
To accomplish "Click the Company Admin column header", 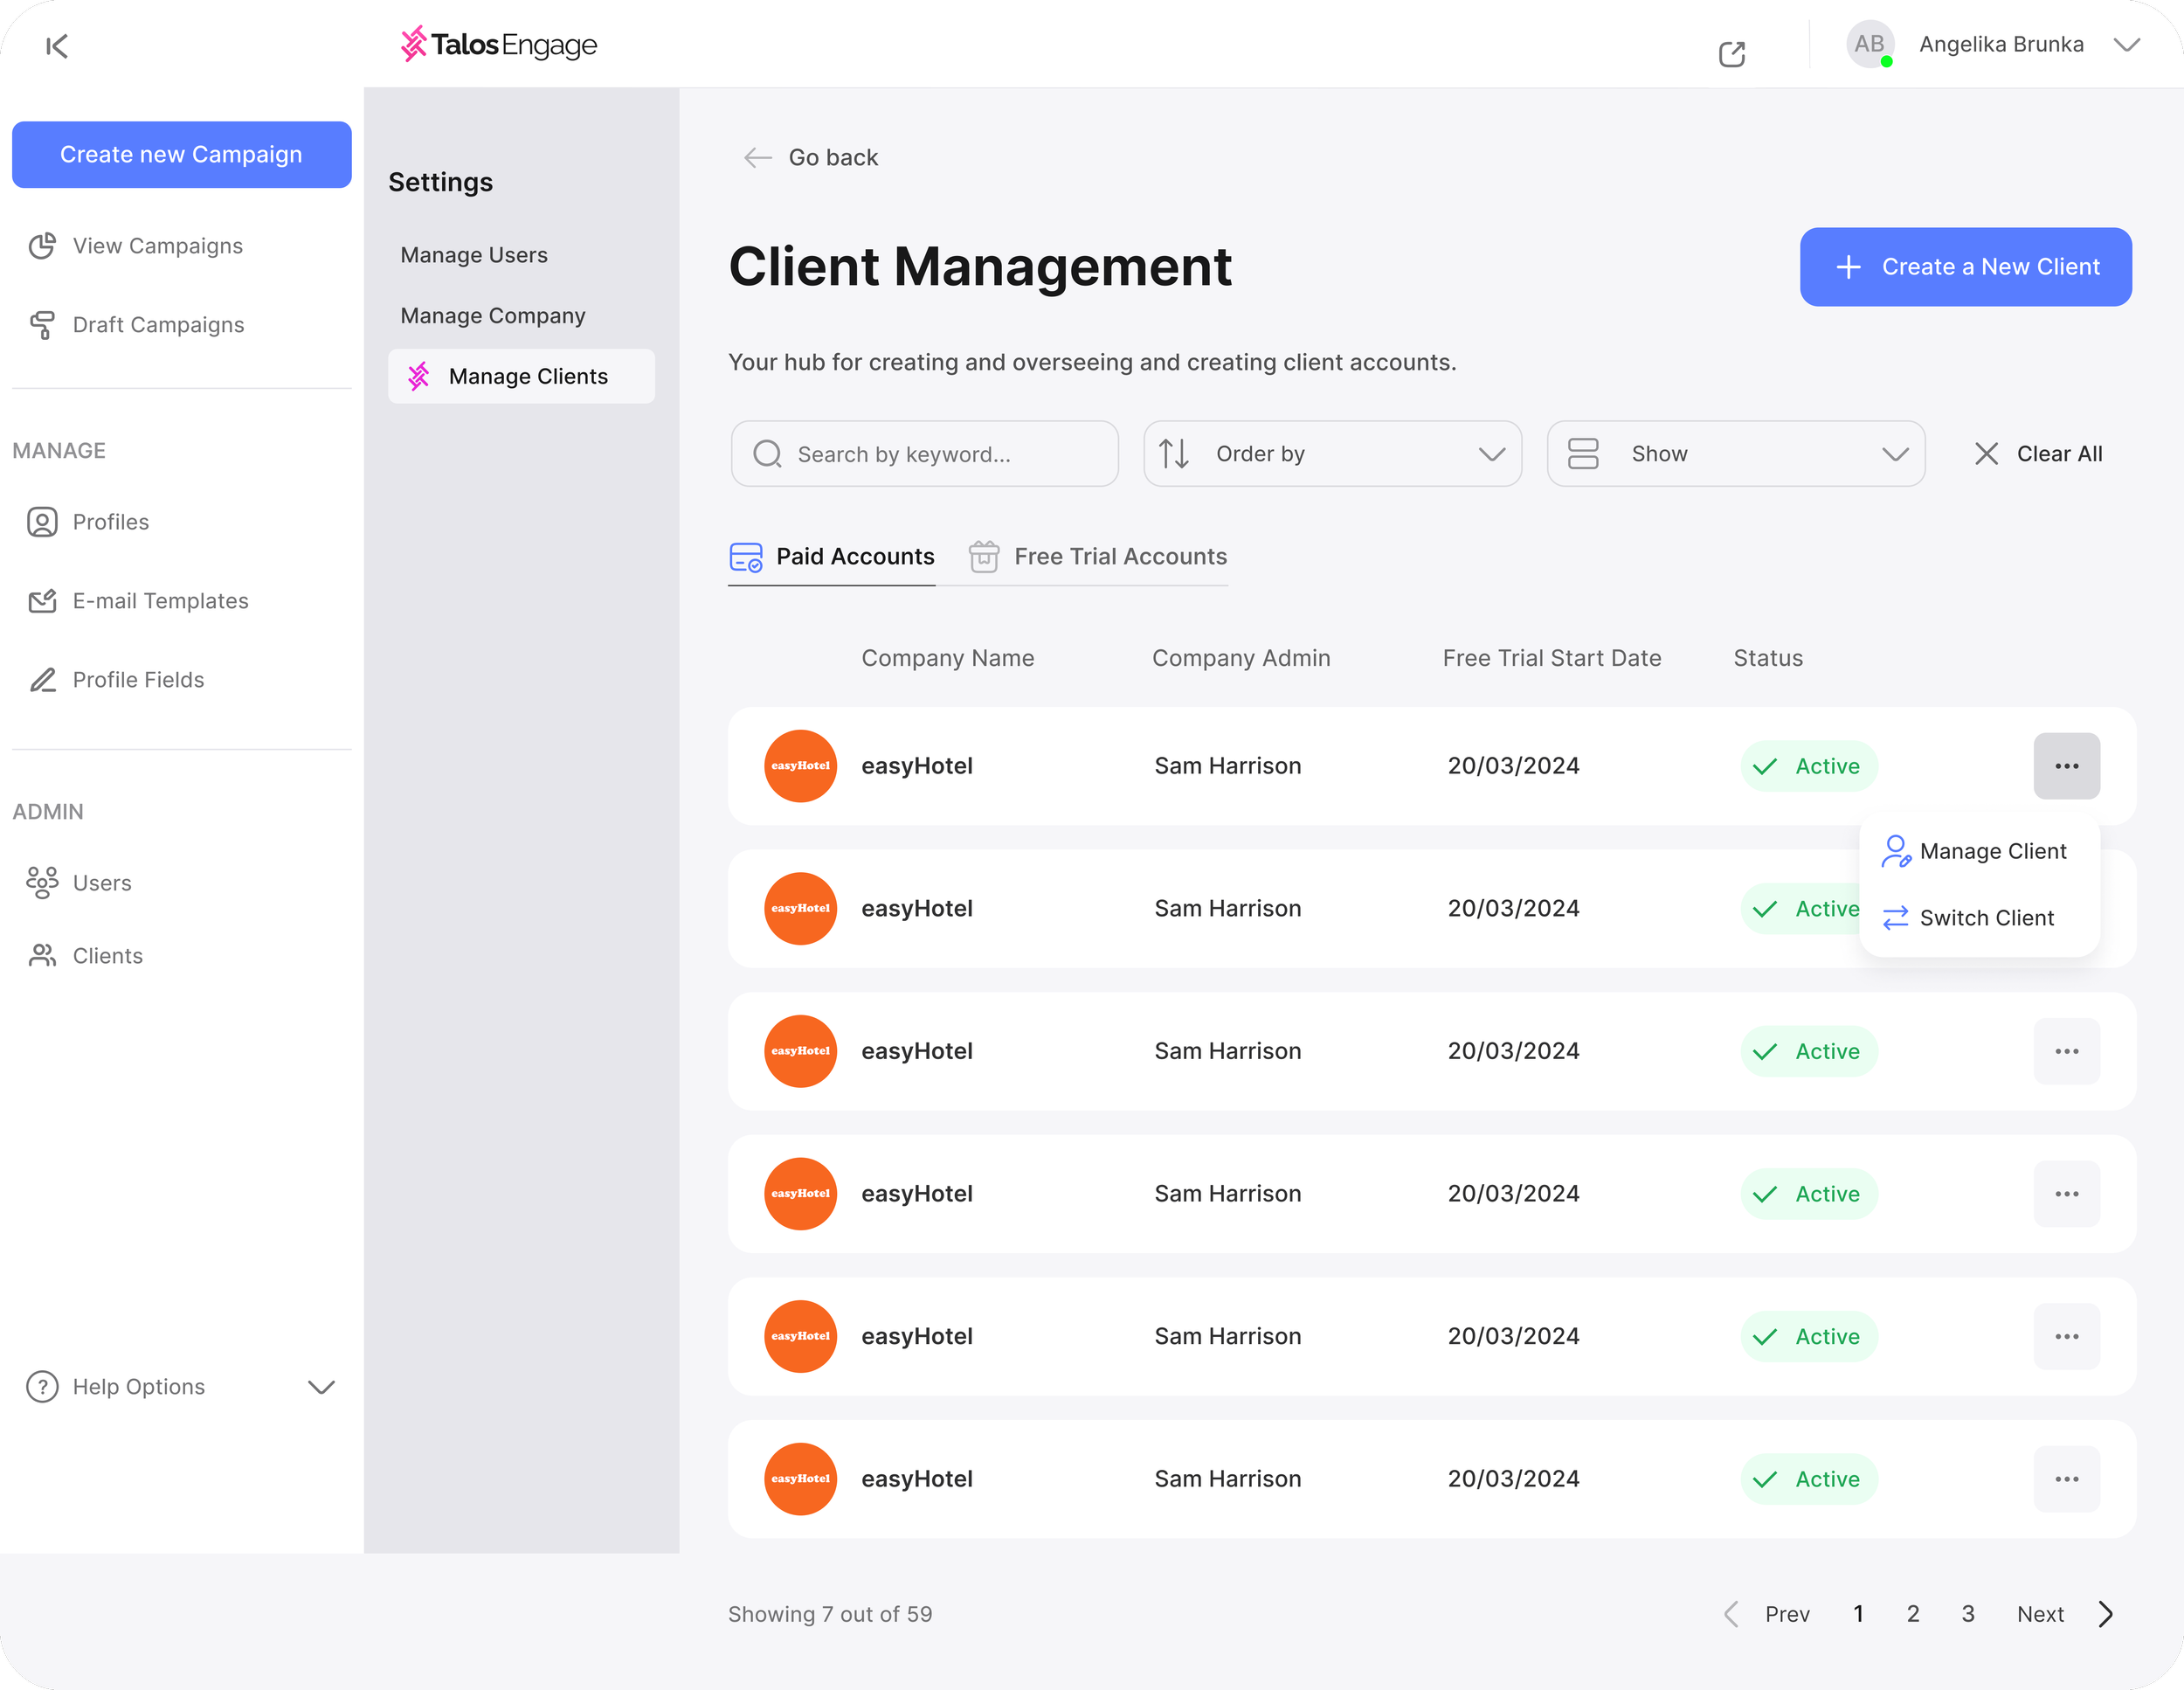I will [1241, 658].
